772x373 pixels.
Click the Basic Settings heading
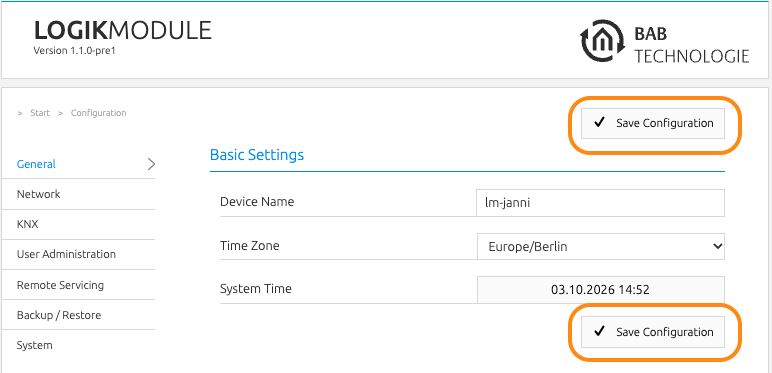point(257,155)
